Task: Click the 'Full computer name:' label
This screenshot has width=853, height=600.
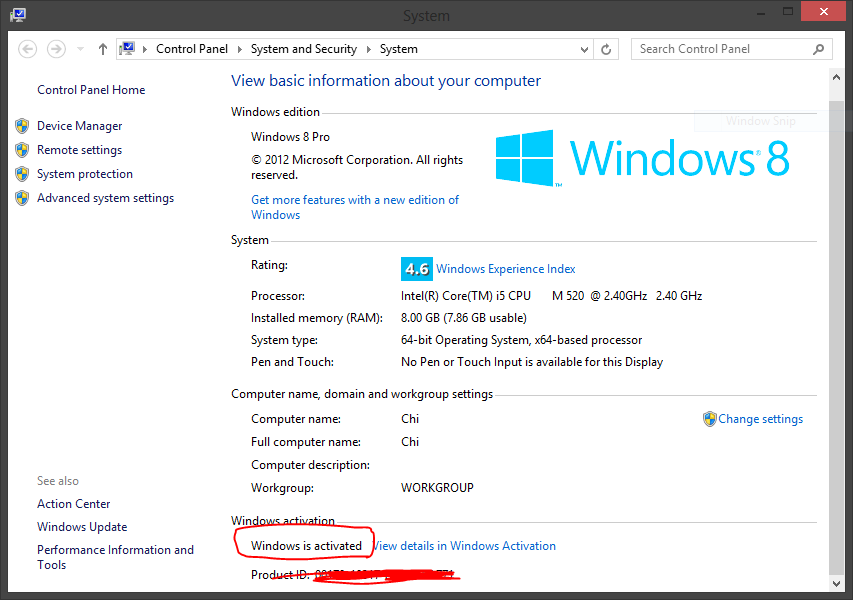Action: pos(306,442)
